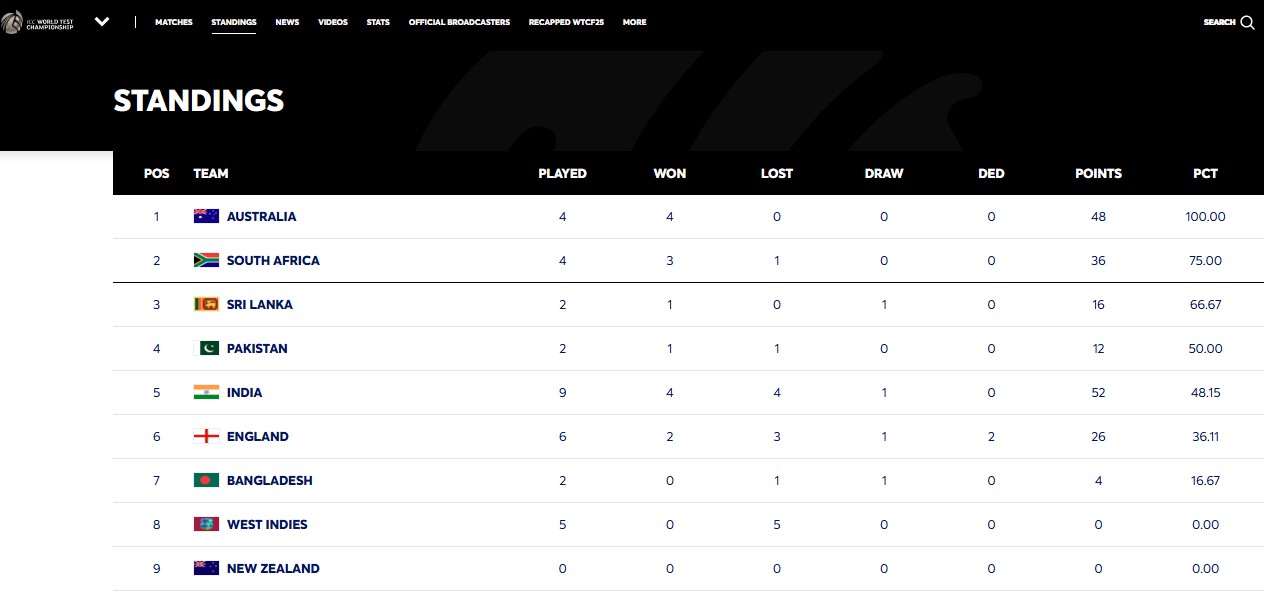The width and height of the screenshot is (1264, 604).
Task: Open the West Indies team name
Action: click(267, 524)
